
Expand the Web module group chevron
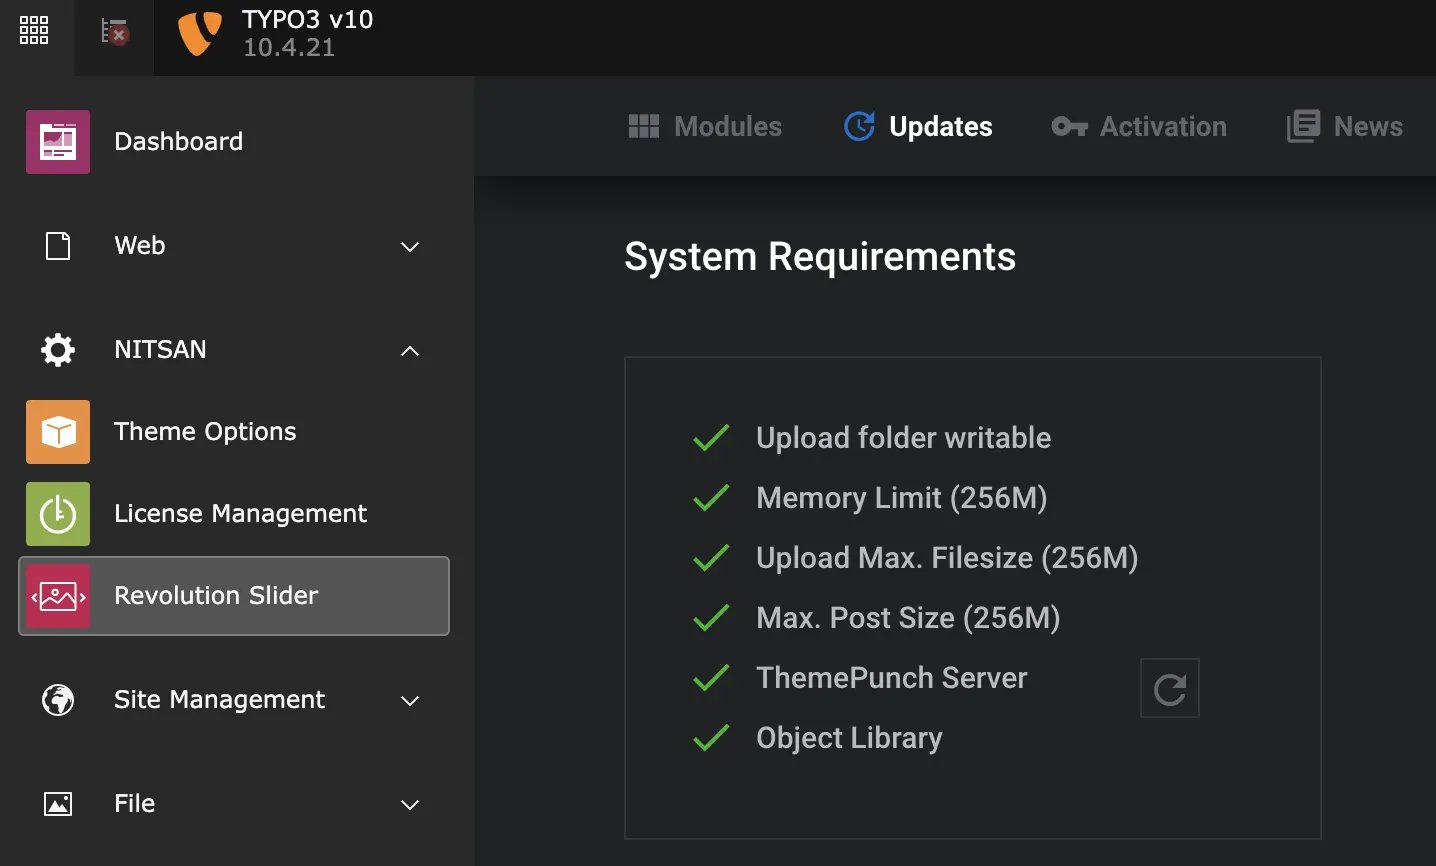[410, 247]
